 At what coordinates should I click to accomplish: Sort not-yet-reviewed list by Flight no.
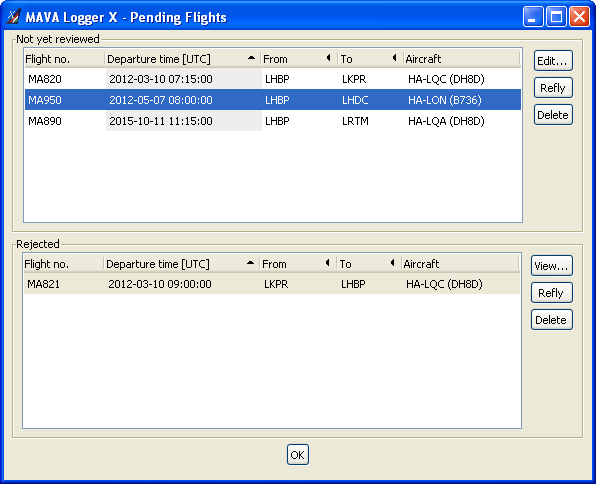(x=64, y=59)
